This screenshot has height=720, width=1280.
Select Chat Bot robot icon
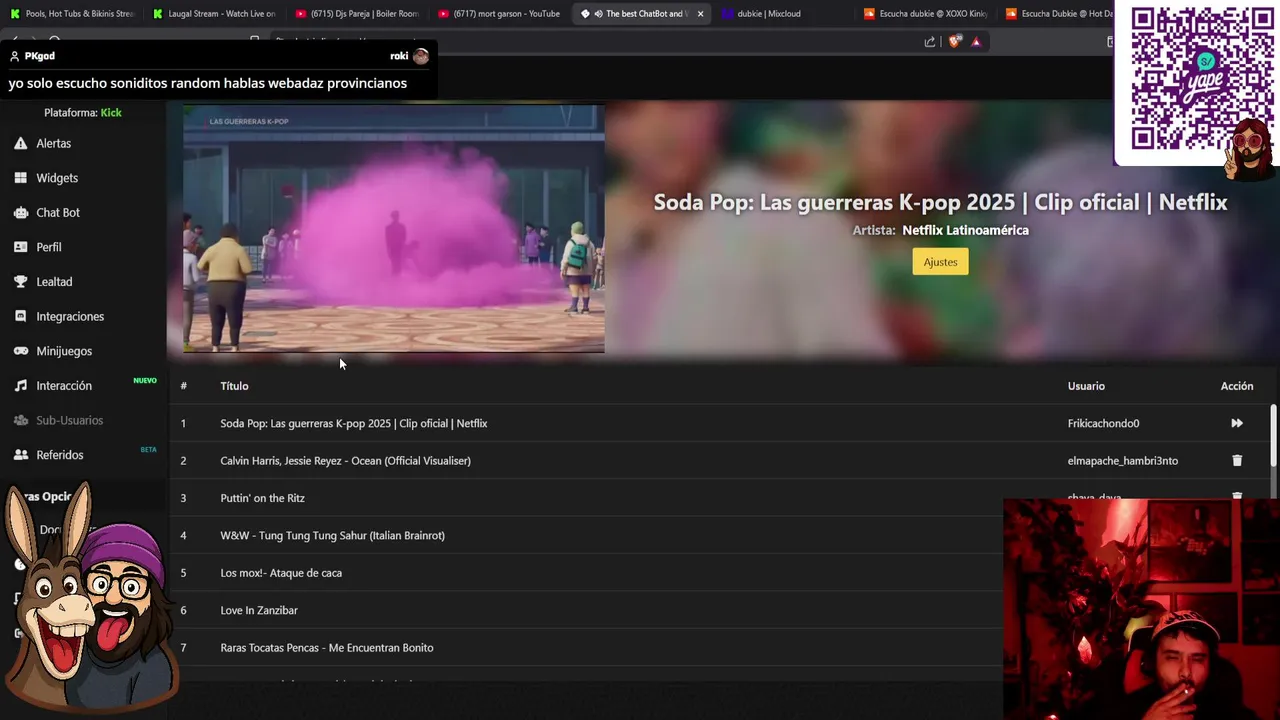[x=20, y=212]
